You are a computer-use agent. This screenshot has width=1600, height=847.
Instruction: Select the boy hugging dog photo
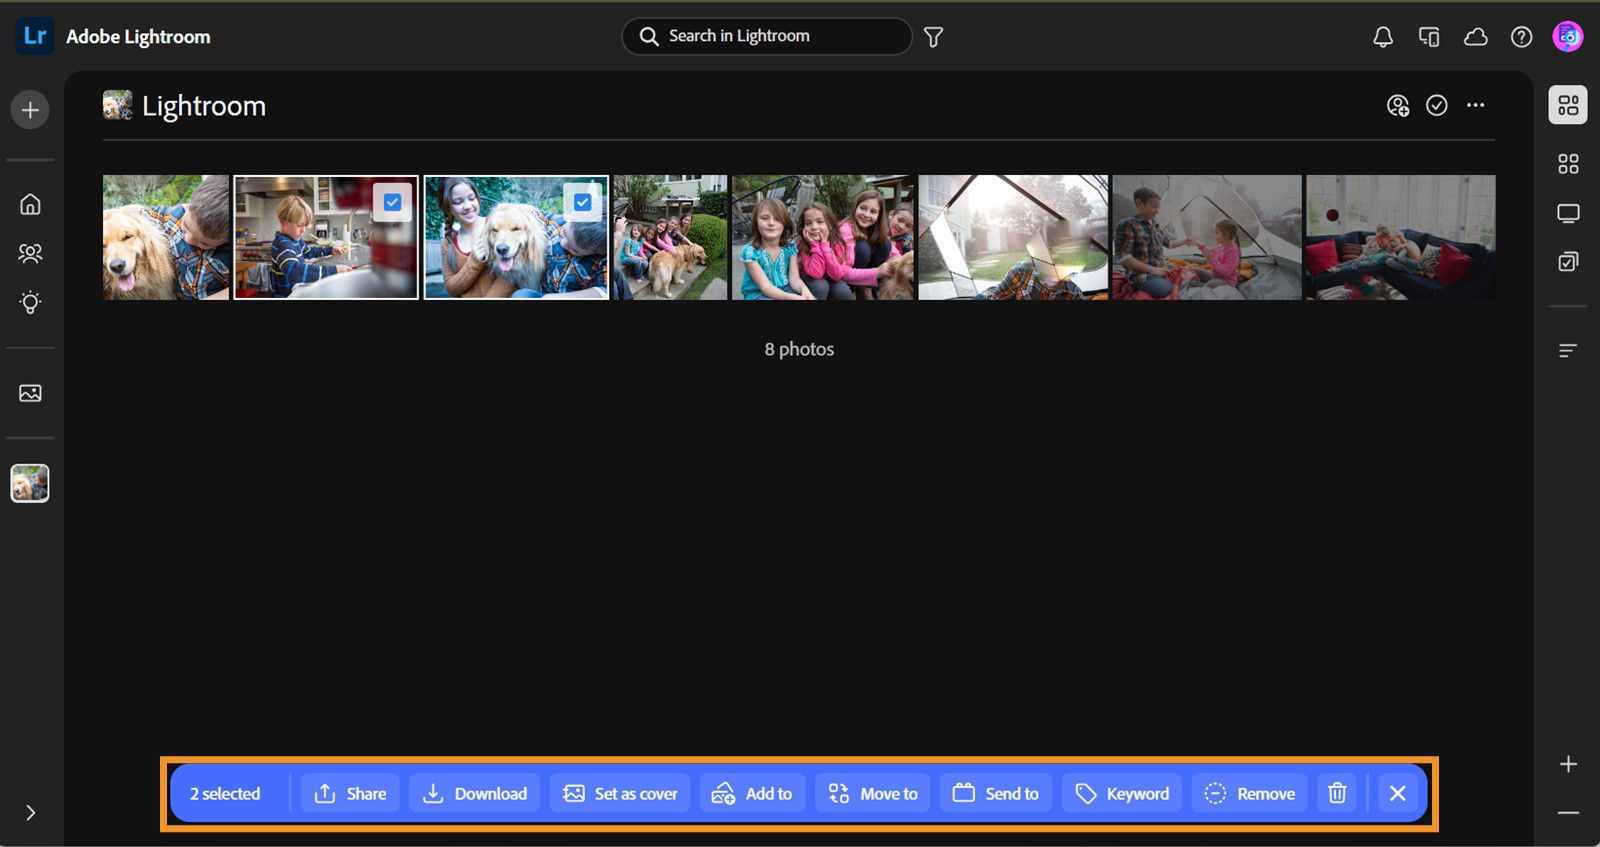(166, 238)
